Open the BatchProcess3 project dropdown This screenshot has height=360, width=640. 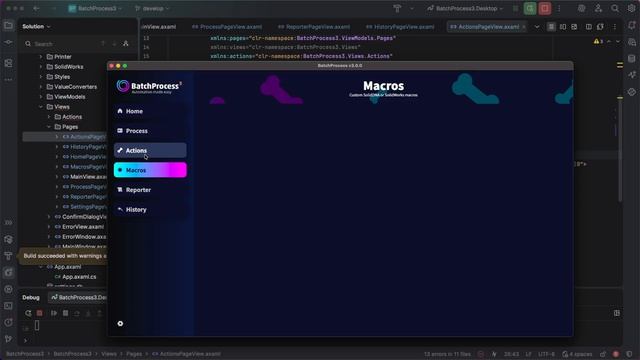pos(95,8)
